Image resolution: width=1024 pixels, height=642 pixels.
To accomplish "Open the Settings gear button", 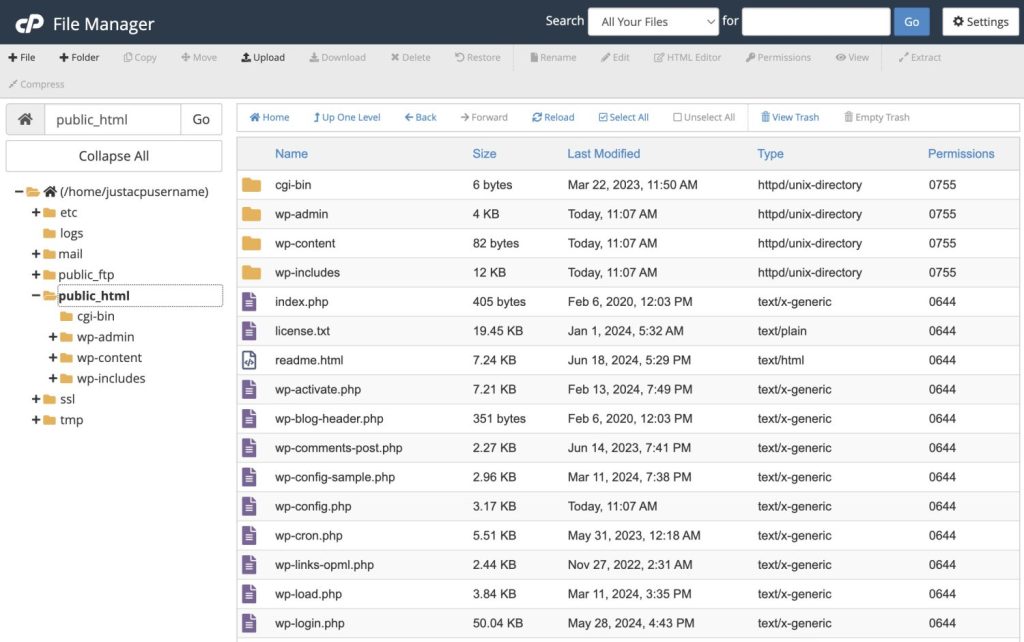I will tap(980, 22).
